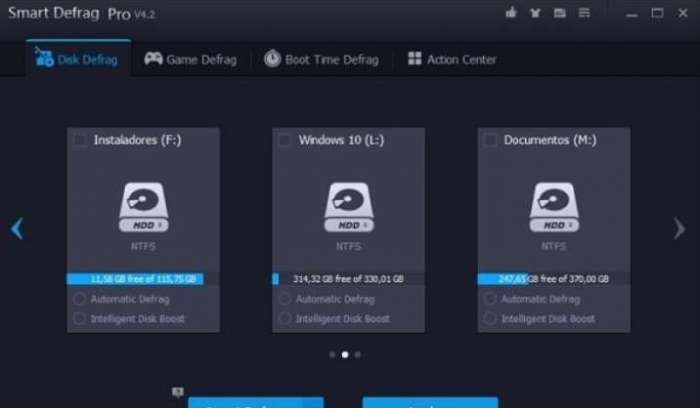Image resolution: width=700 pixels, height=408 pixels.
Task: Click the HDD icon of Windows 10 (L:)
Action: (x=349, y=207)
